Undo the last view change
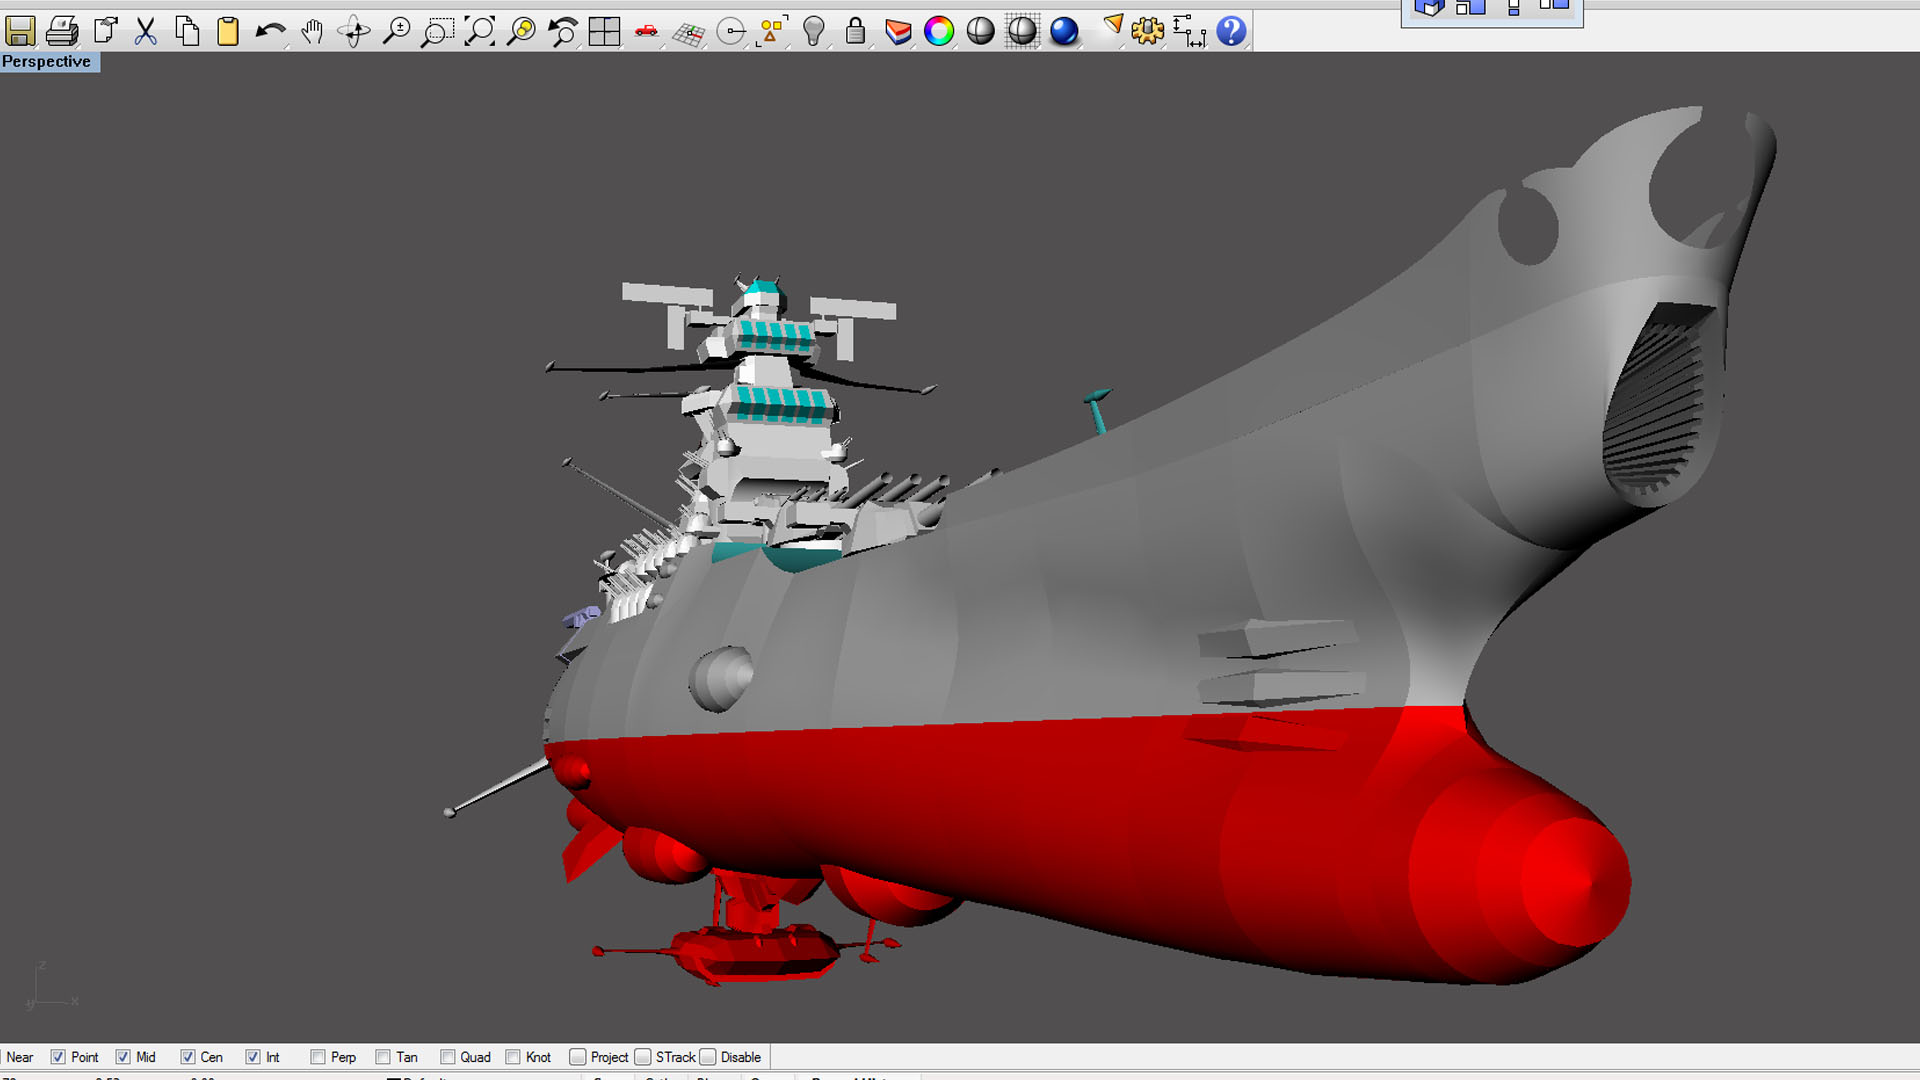The height and width of the screenshot is (1080, 1920). [x=563, y=31]
